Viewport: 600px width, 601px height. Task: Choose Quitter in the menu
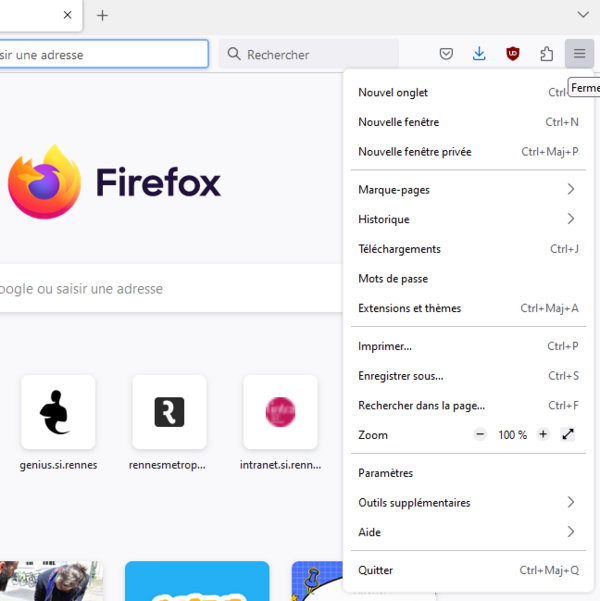468,570
